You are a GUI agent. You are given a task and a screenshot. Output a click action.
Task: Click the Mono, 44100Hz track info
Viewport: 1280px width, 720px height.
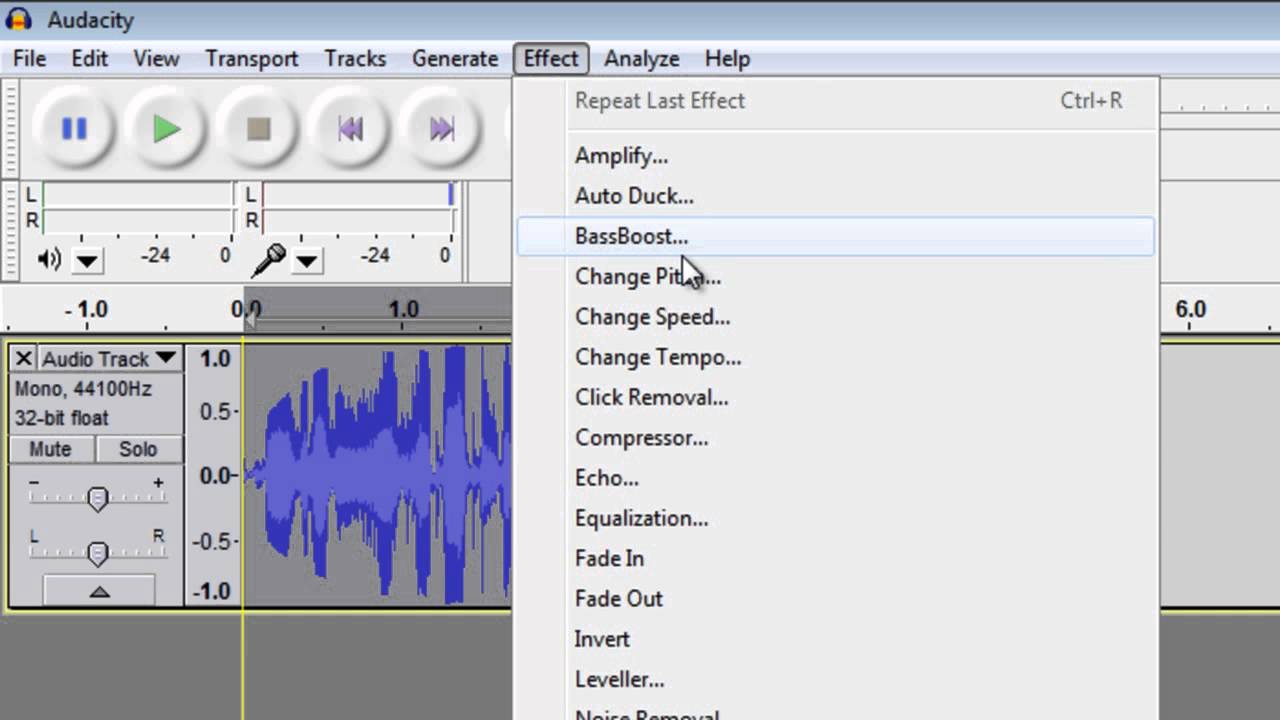pos(83,388)
